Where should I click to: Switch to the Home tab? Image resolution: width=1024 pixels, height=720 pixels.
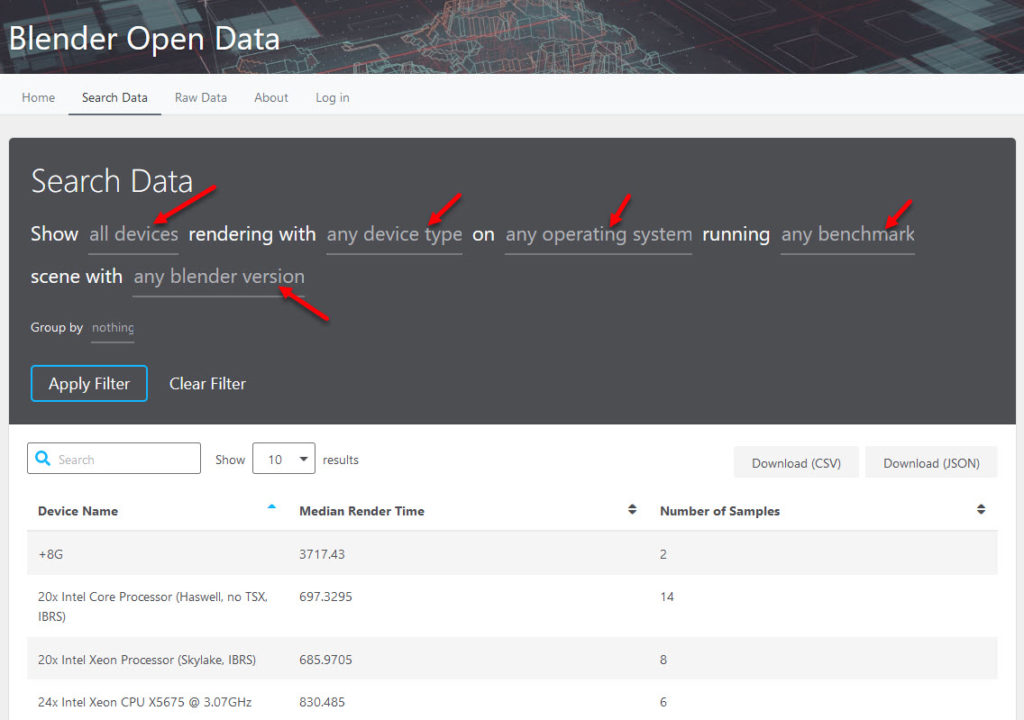point(38,97)
